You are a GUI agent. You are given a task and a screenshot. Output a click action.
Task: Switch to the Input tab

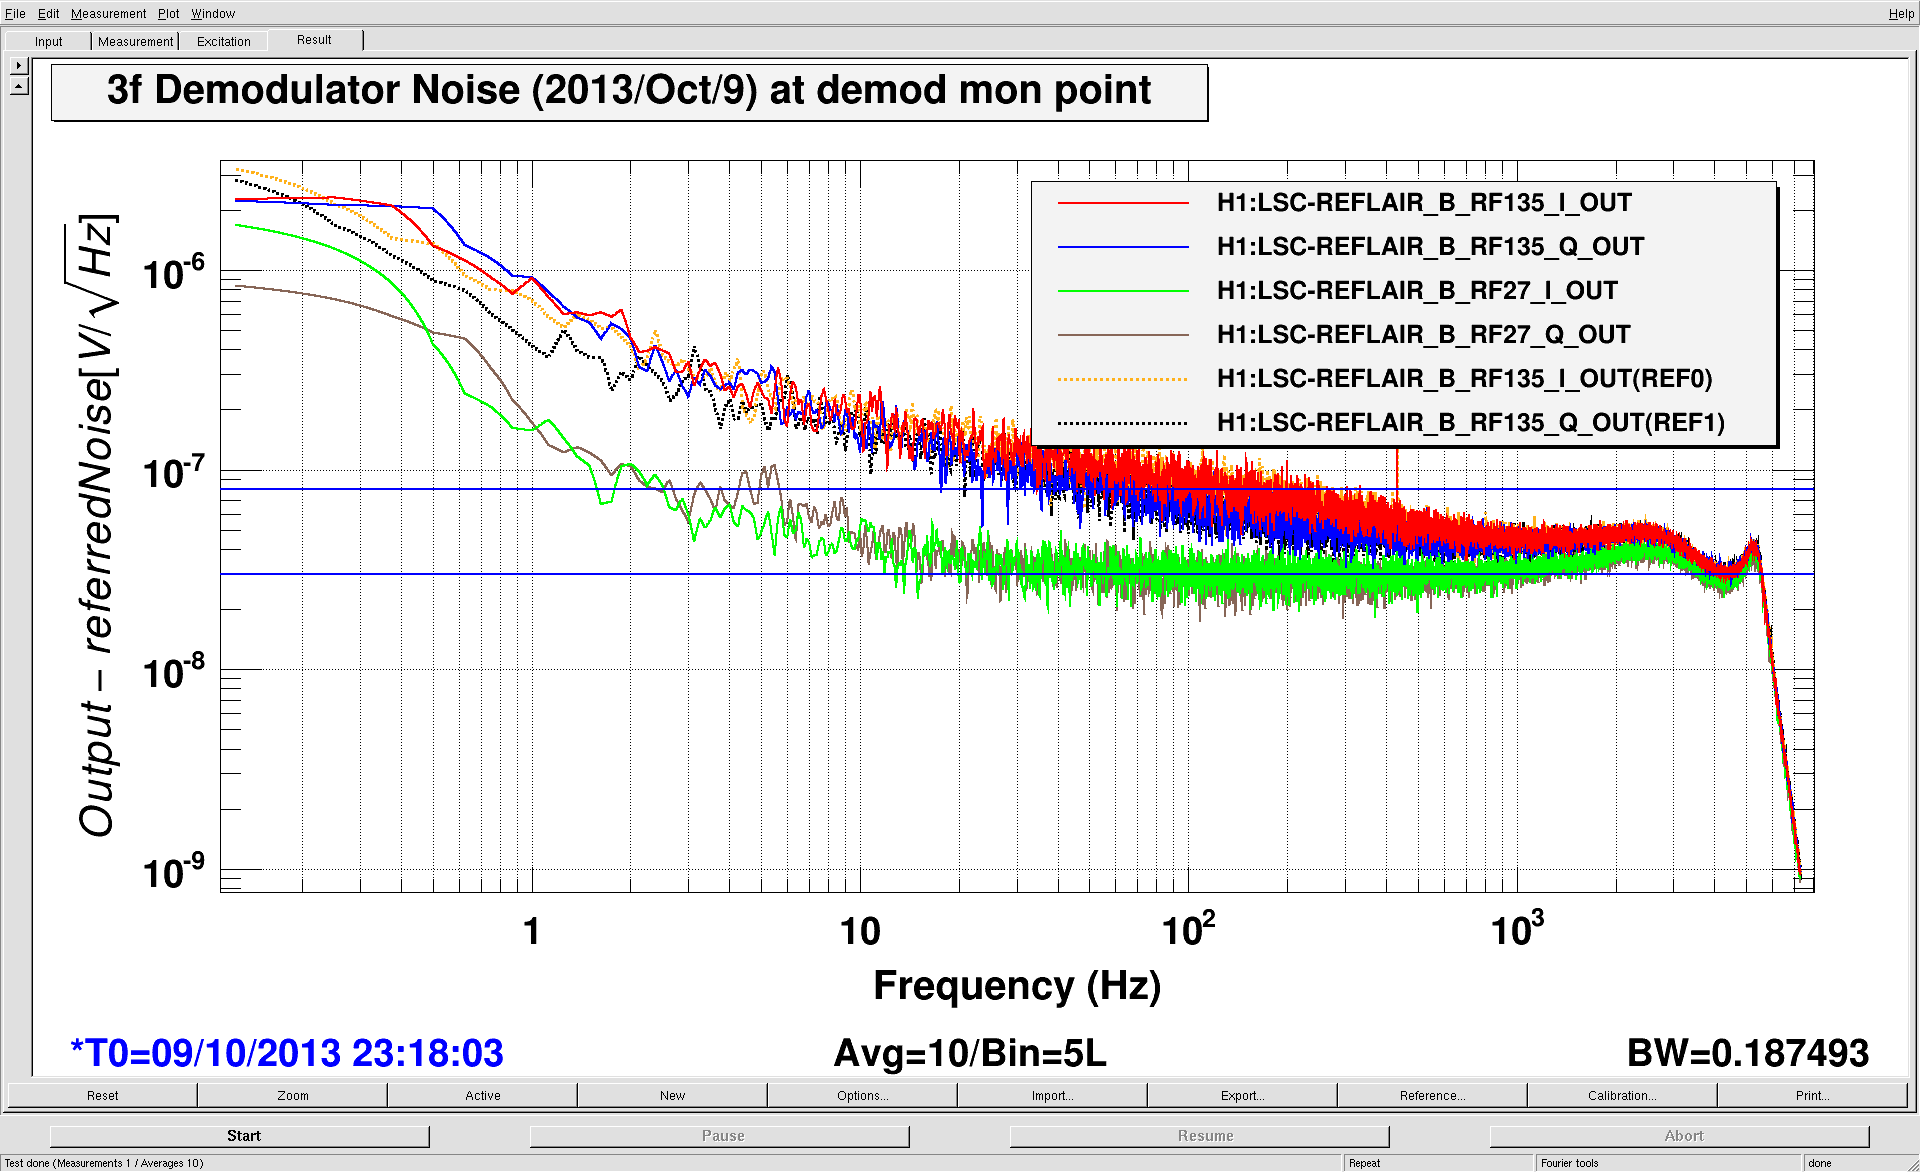(x=48, y=41)
